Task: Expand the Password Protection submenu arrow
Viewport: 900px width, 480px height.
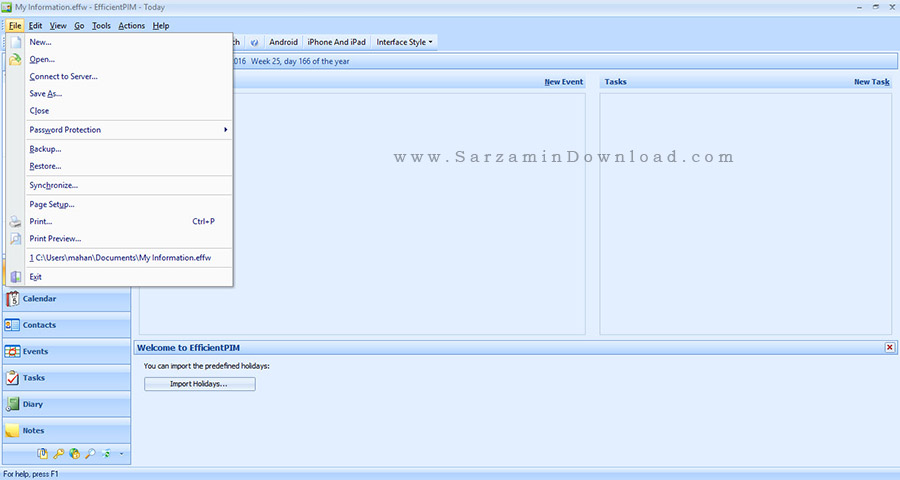Action: coord(226,130)
